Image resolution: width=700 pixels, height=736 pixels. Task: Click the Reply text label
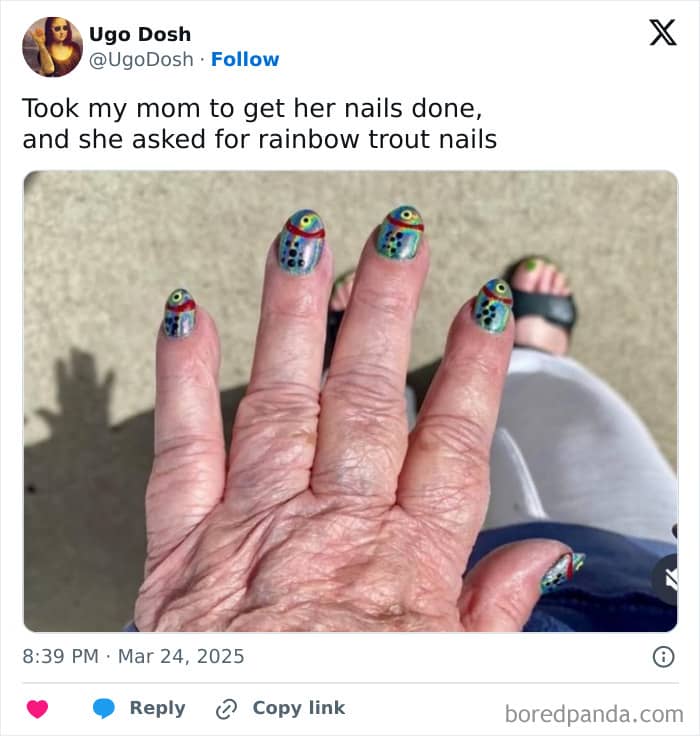coord(157,708)
